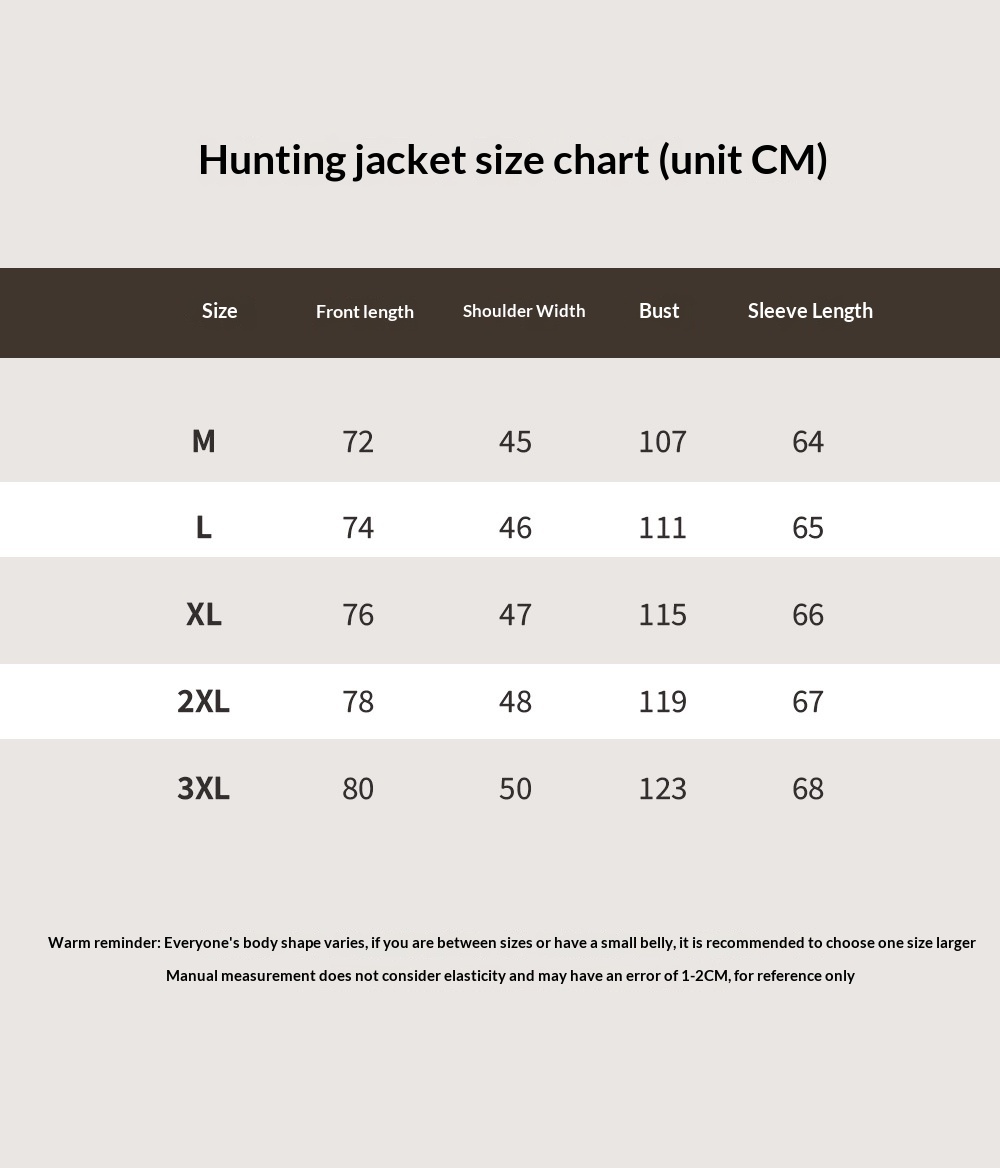The width and height of the screenshot is (1000, 1168).
Task: Click the Front length column header
Action: pos(364,312)
